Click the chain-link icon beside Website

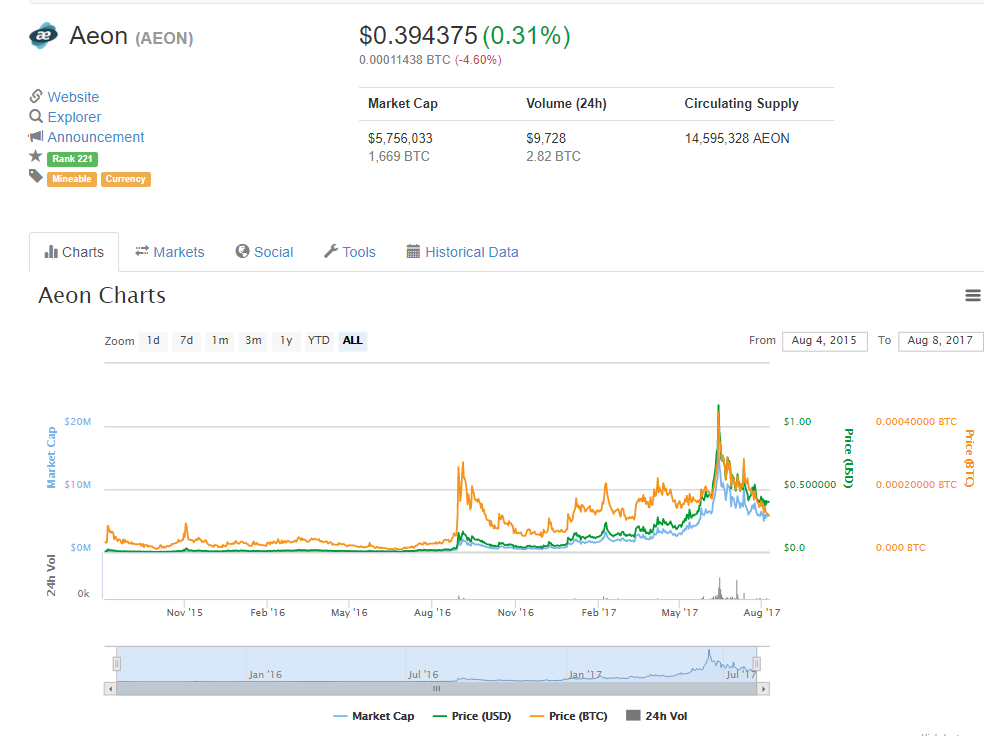36,96
